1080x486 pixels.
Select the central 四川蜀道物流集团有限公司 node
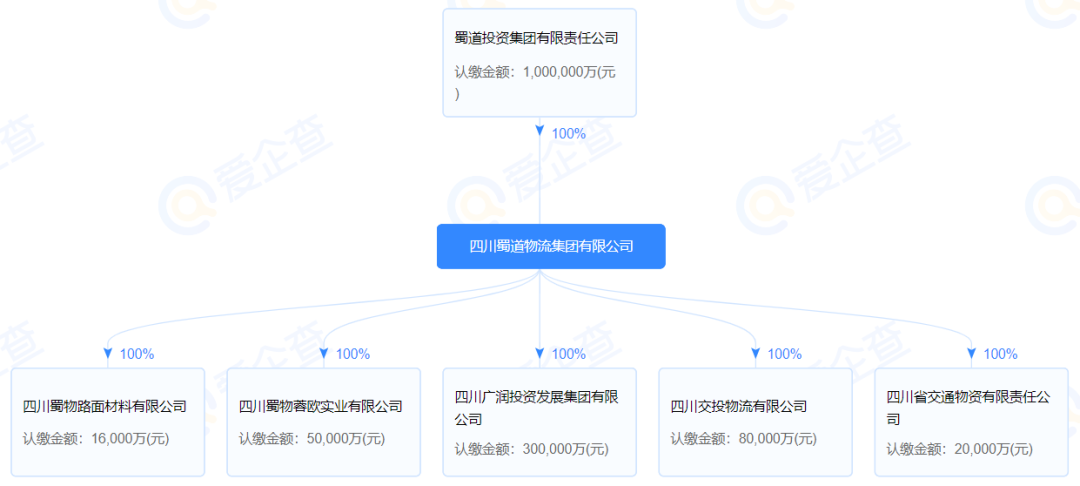pos(551,246)
